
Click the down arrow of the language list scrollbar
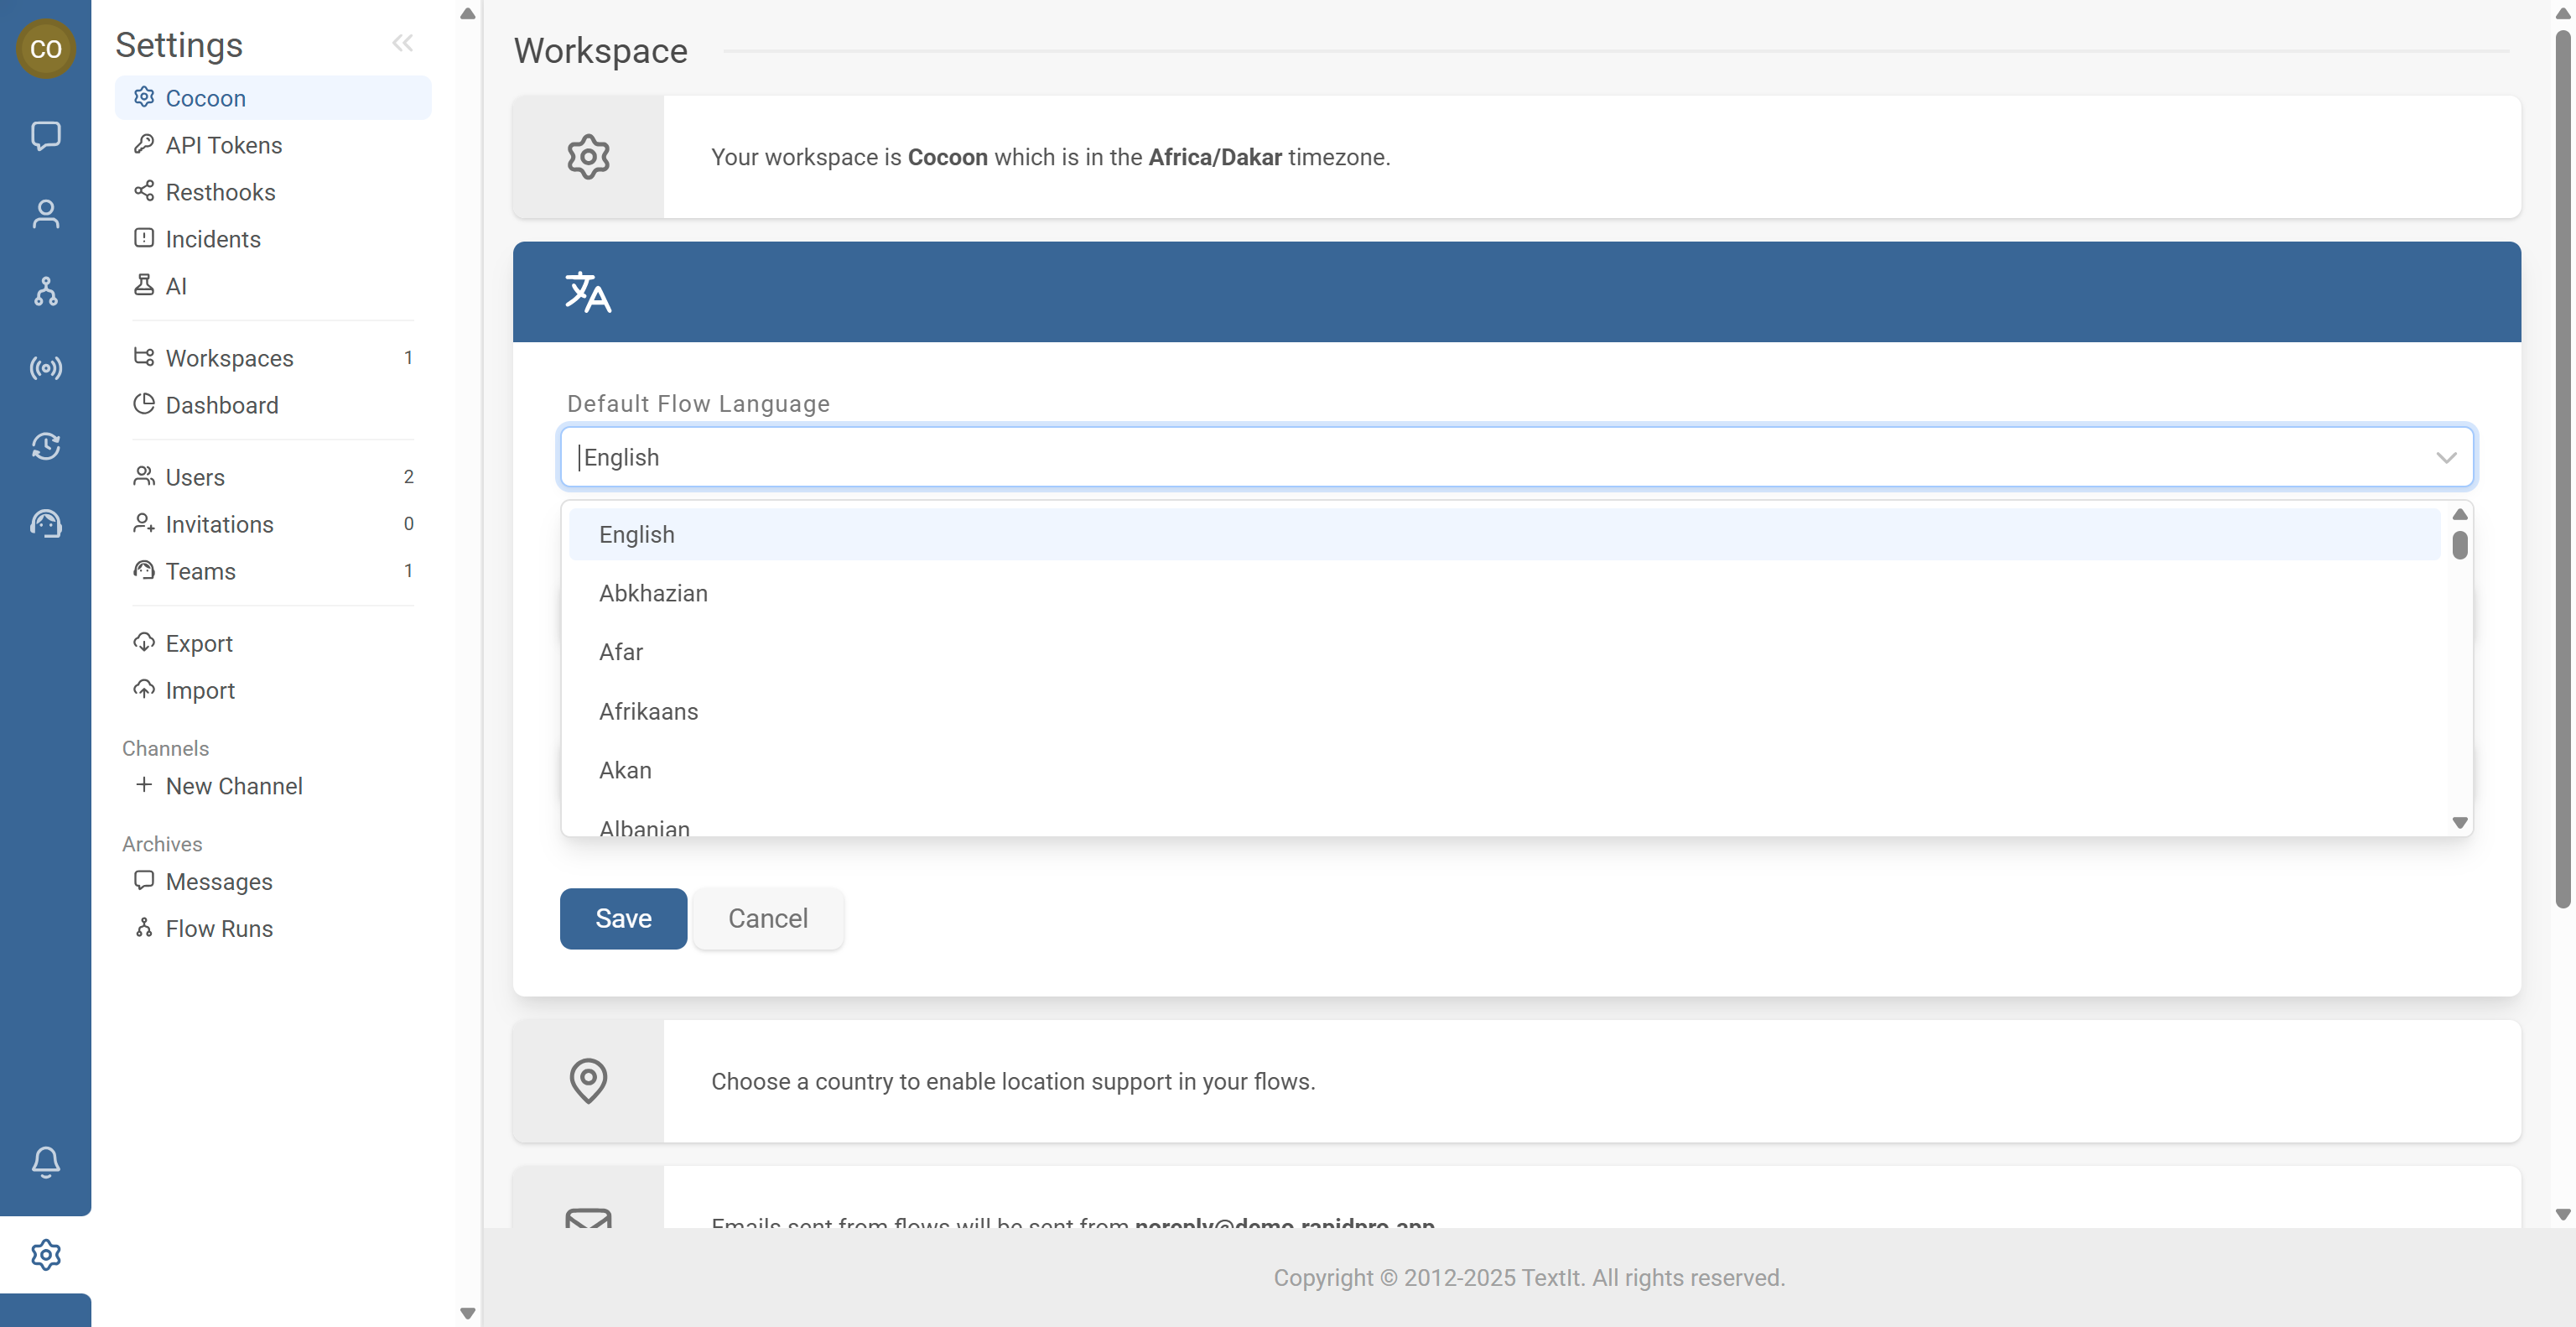(2460, 822)
